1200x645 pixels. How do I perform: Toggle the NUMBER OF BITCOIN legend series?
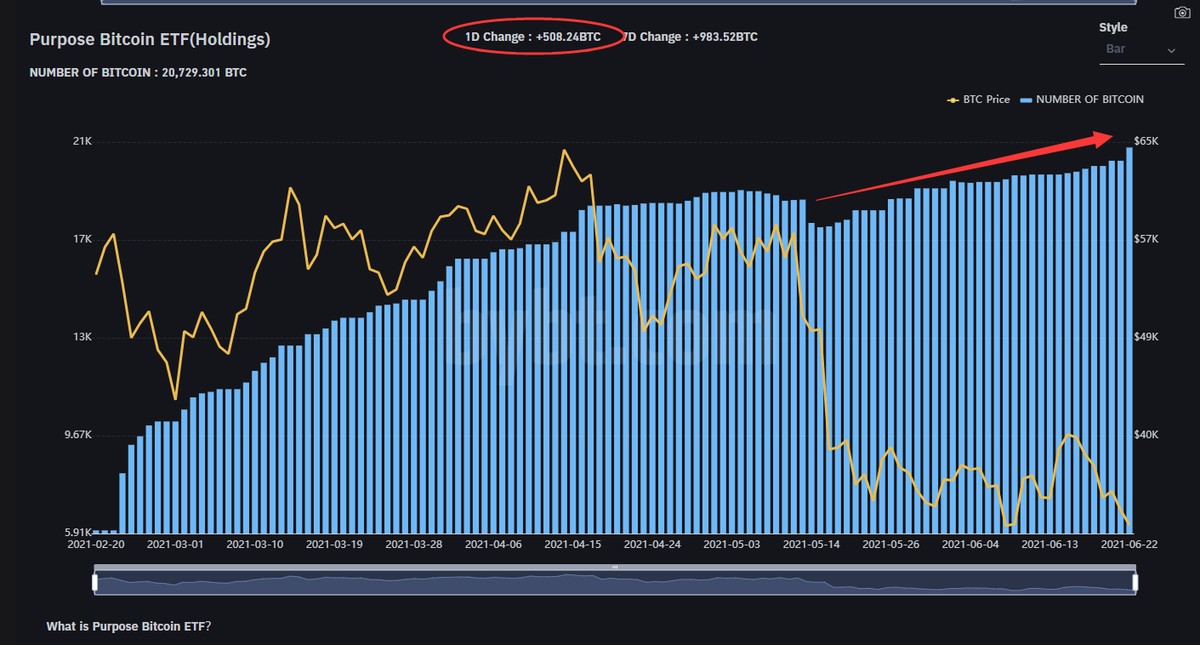(x=1081, y=100)
